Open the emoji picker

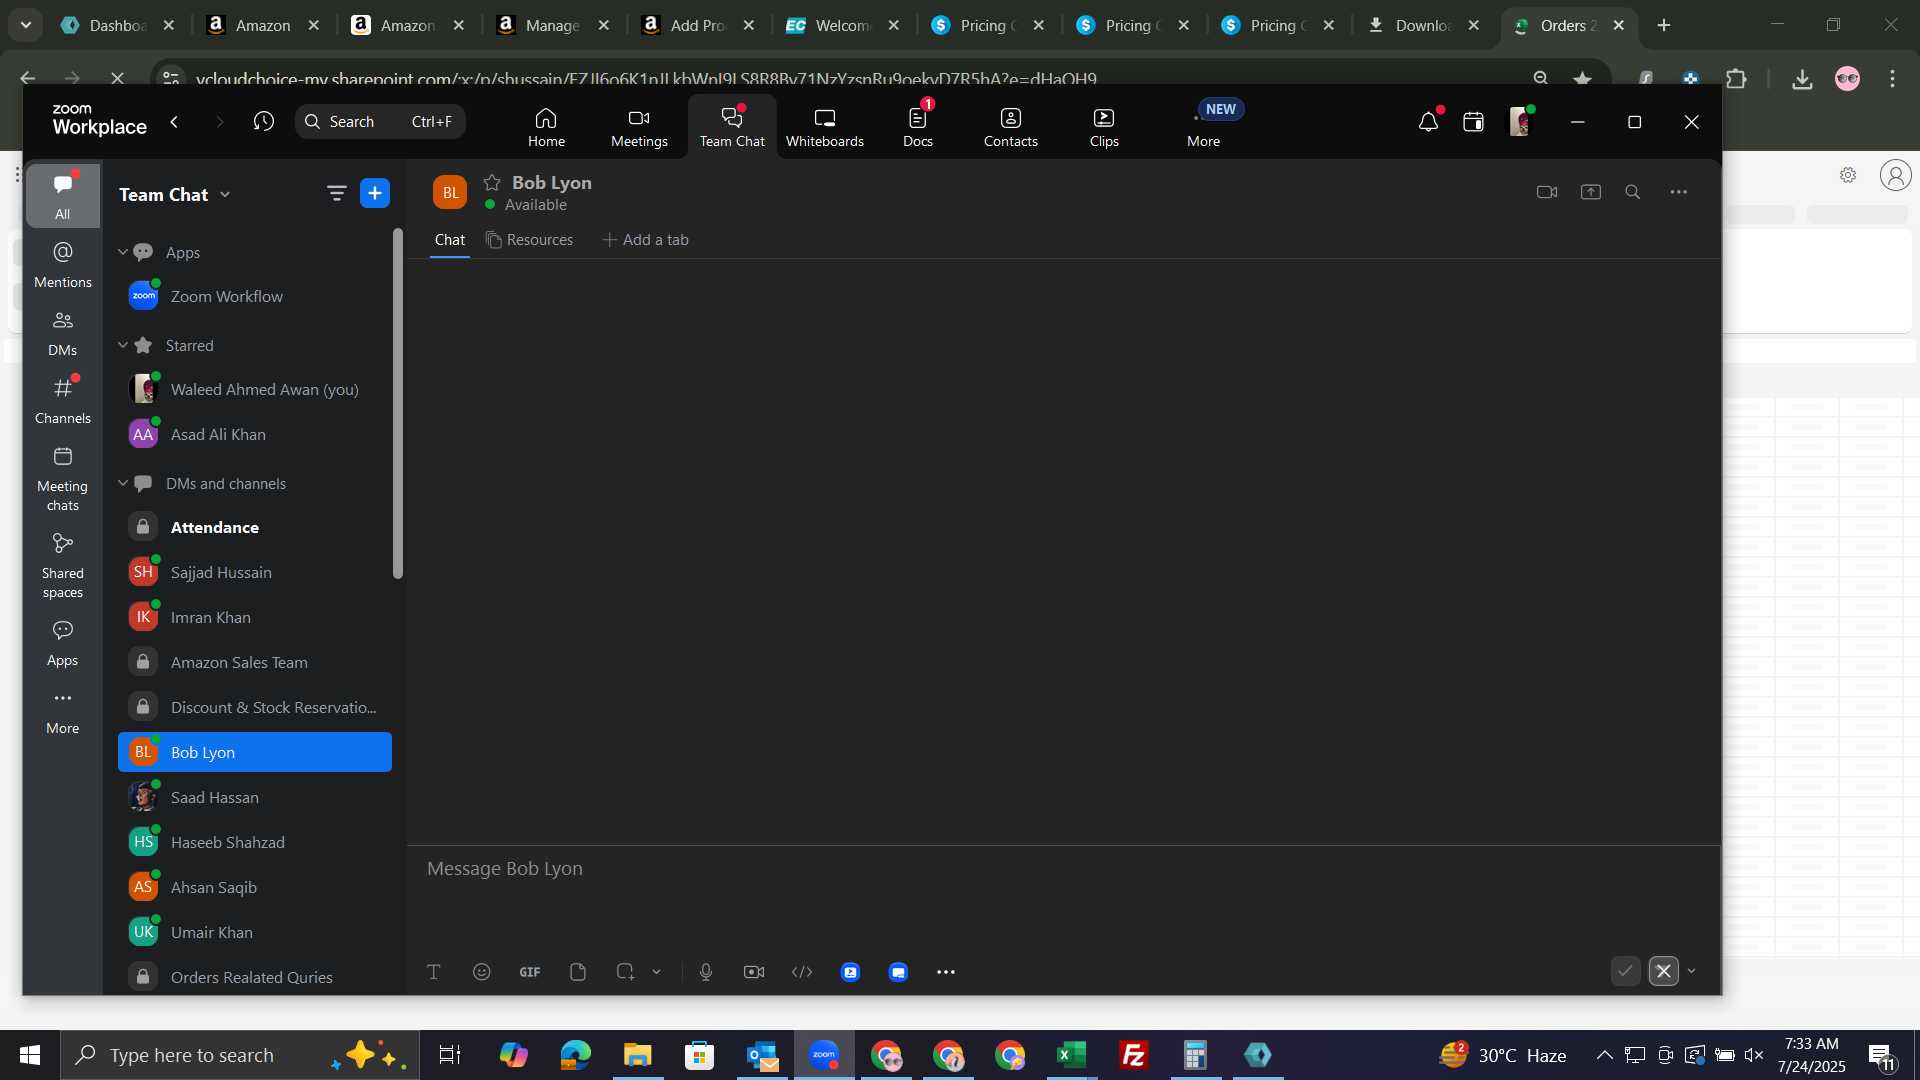click(482, 972)
